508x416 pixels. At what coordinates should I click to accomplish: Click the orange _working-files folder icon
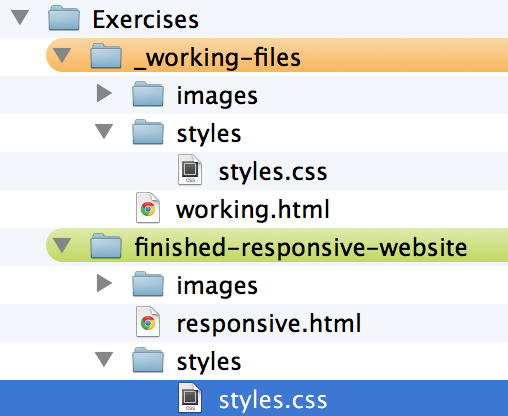coord(106,56)
